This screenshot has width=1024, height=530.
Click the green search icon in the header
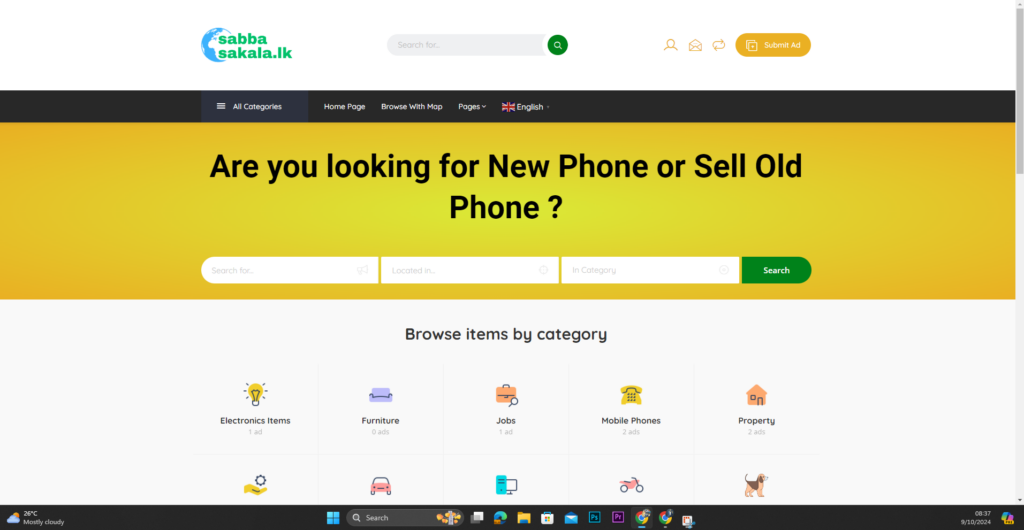coord(557,45)
